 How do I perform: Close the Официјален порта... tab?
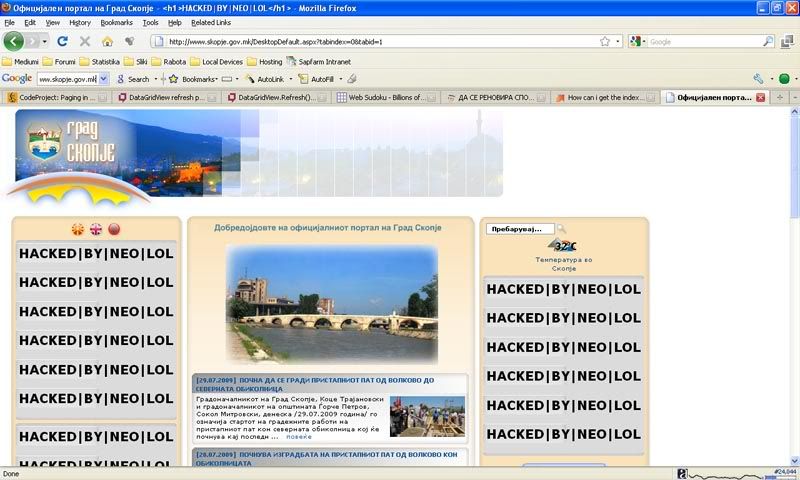pos(761,97)
